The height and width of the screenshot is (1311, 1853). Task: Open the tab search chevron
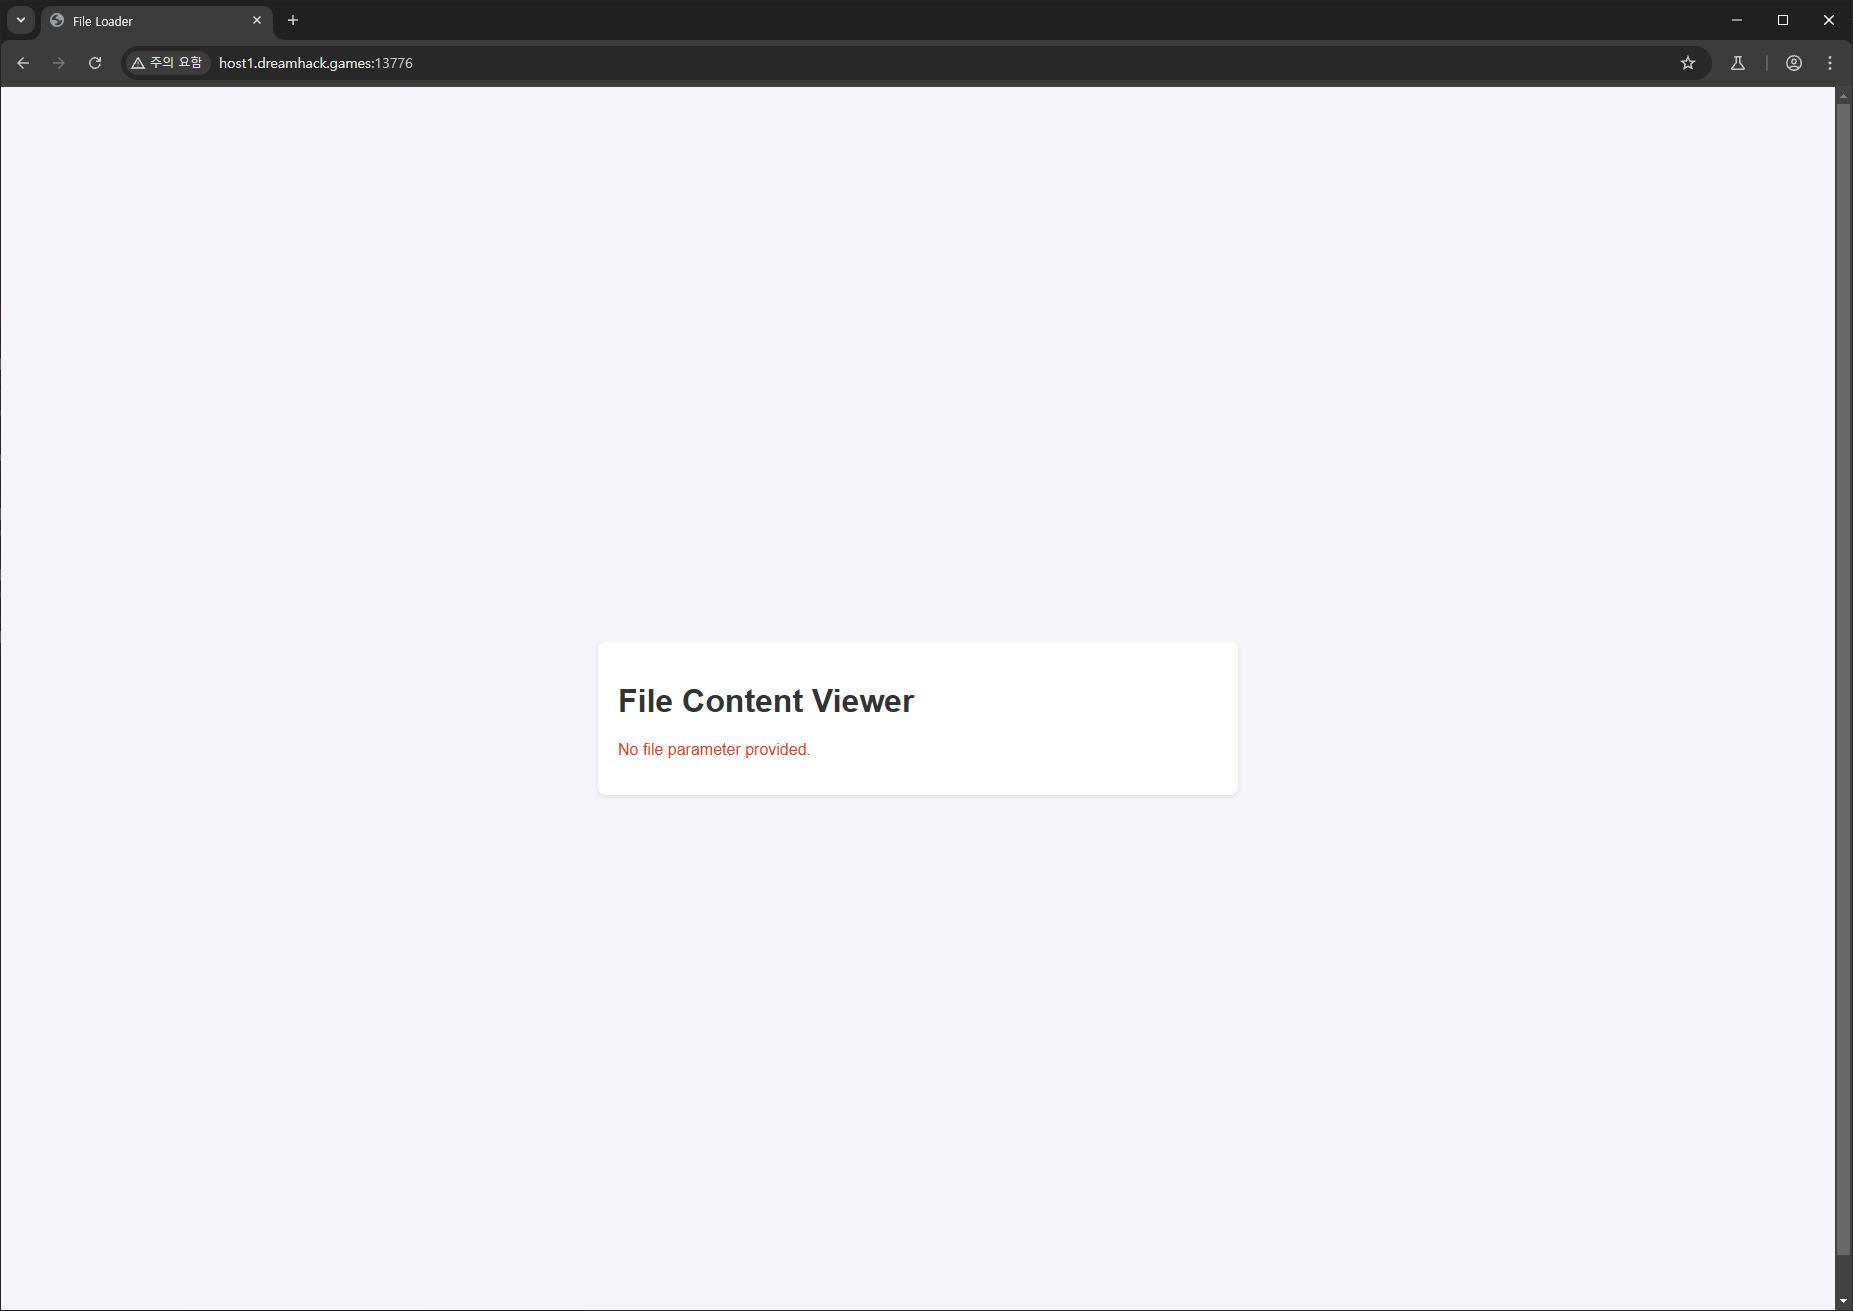point(19,20)
